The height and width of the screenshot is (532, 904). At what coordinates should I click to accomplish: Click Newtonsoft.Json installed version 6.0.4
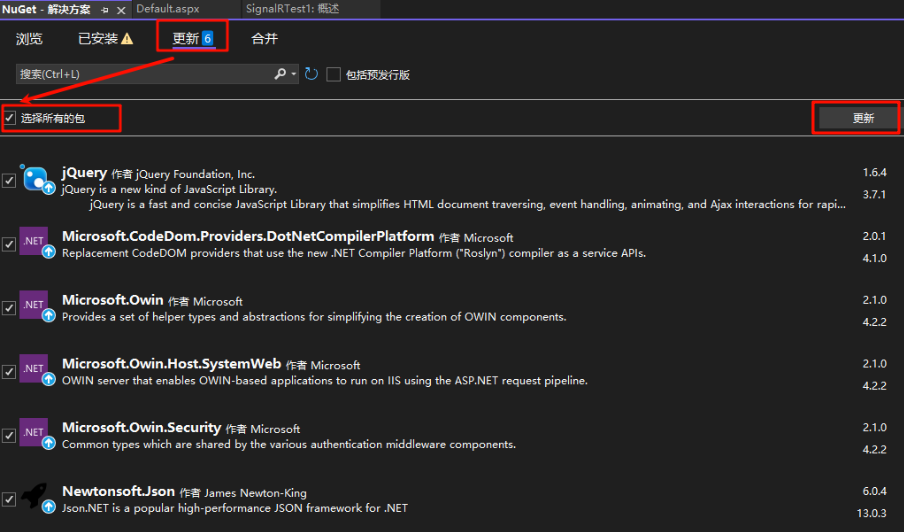click(874, 491)
